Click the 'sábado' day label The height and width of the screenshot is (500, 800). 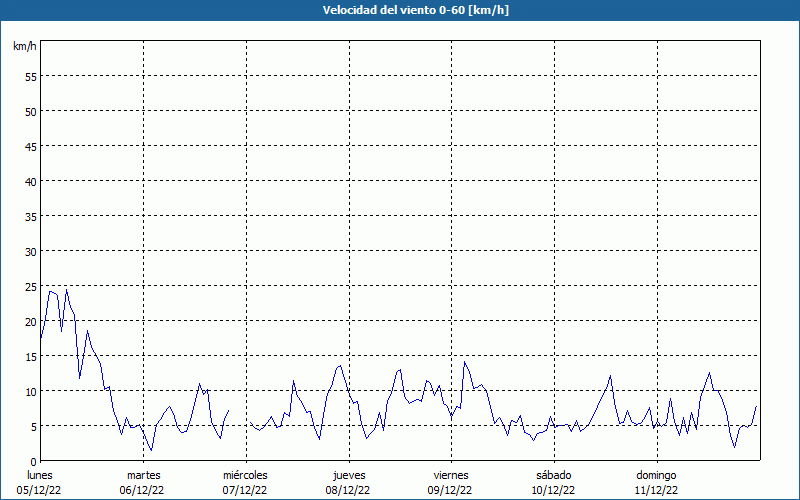(x=554, y=476)
